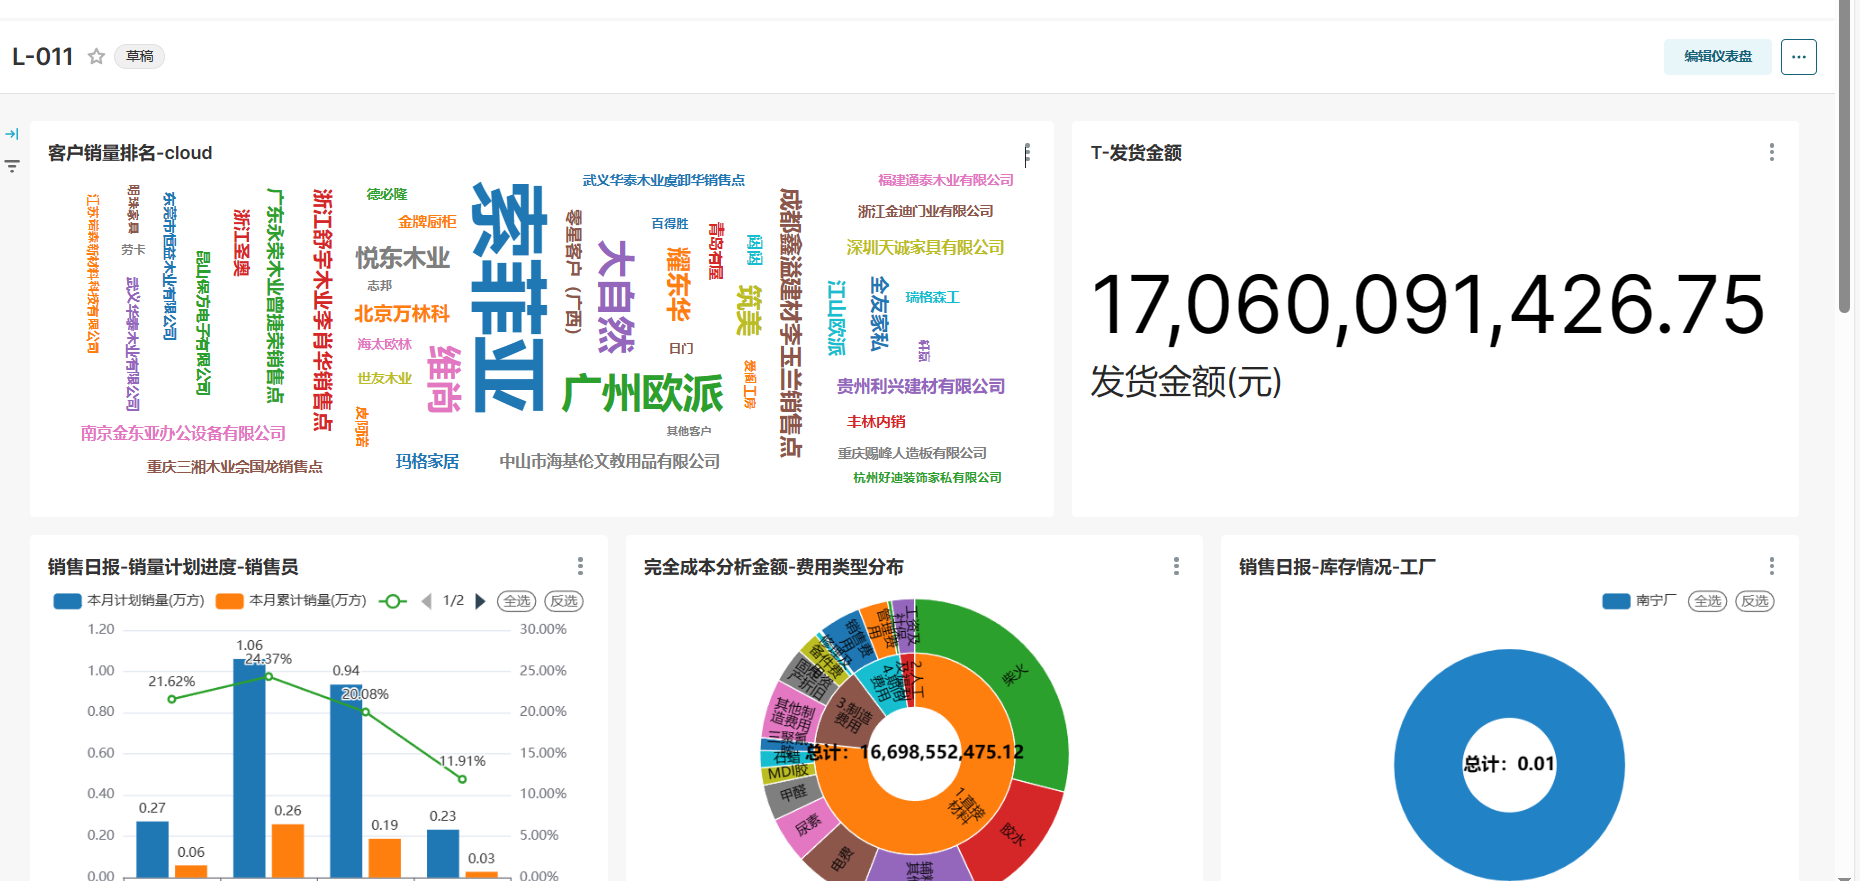
Task: Click 金牌厨柜 in the word cloud
Action: pyautogui.click(x=427, y=222)
